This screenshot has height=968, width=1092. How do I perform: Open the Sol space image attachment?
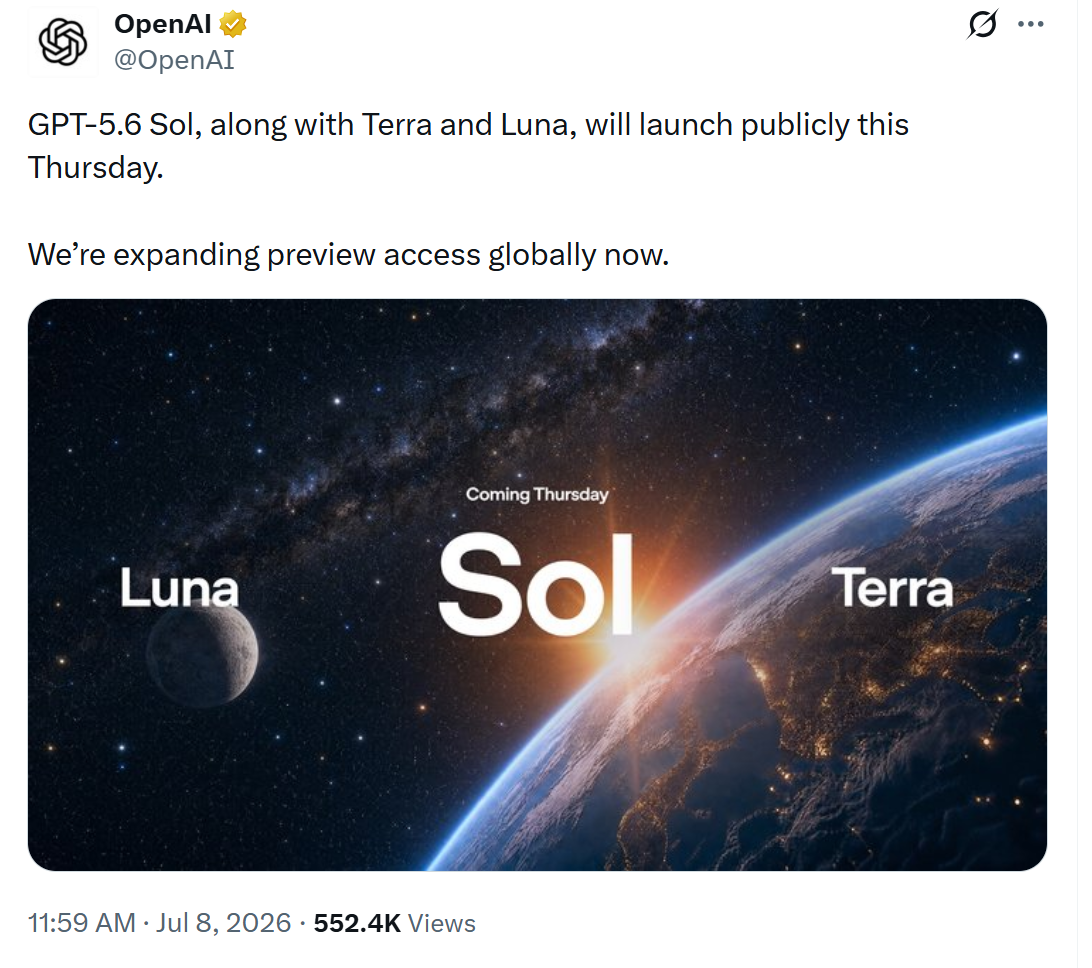click(x=537, y=585)
